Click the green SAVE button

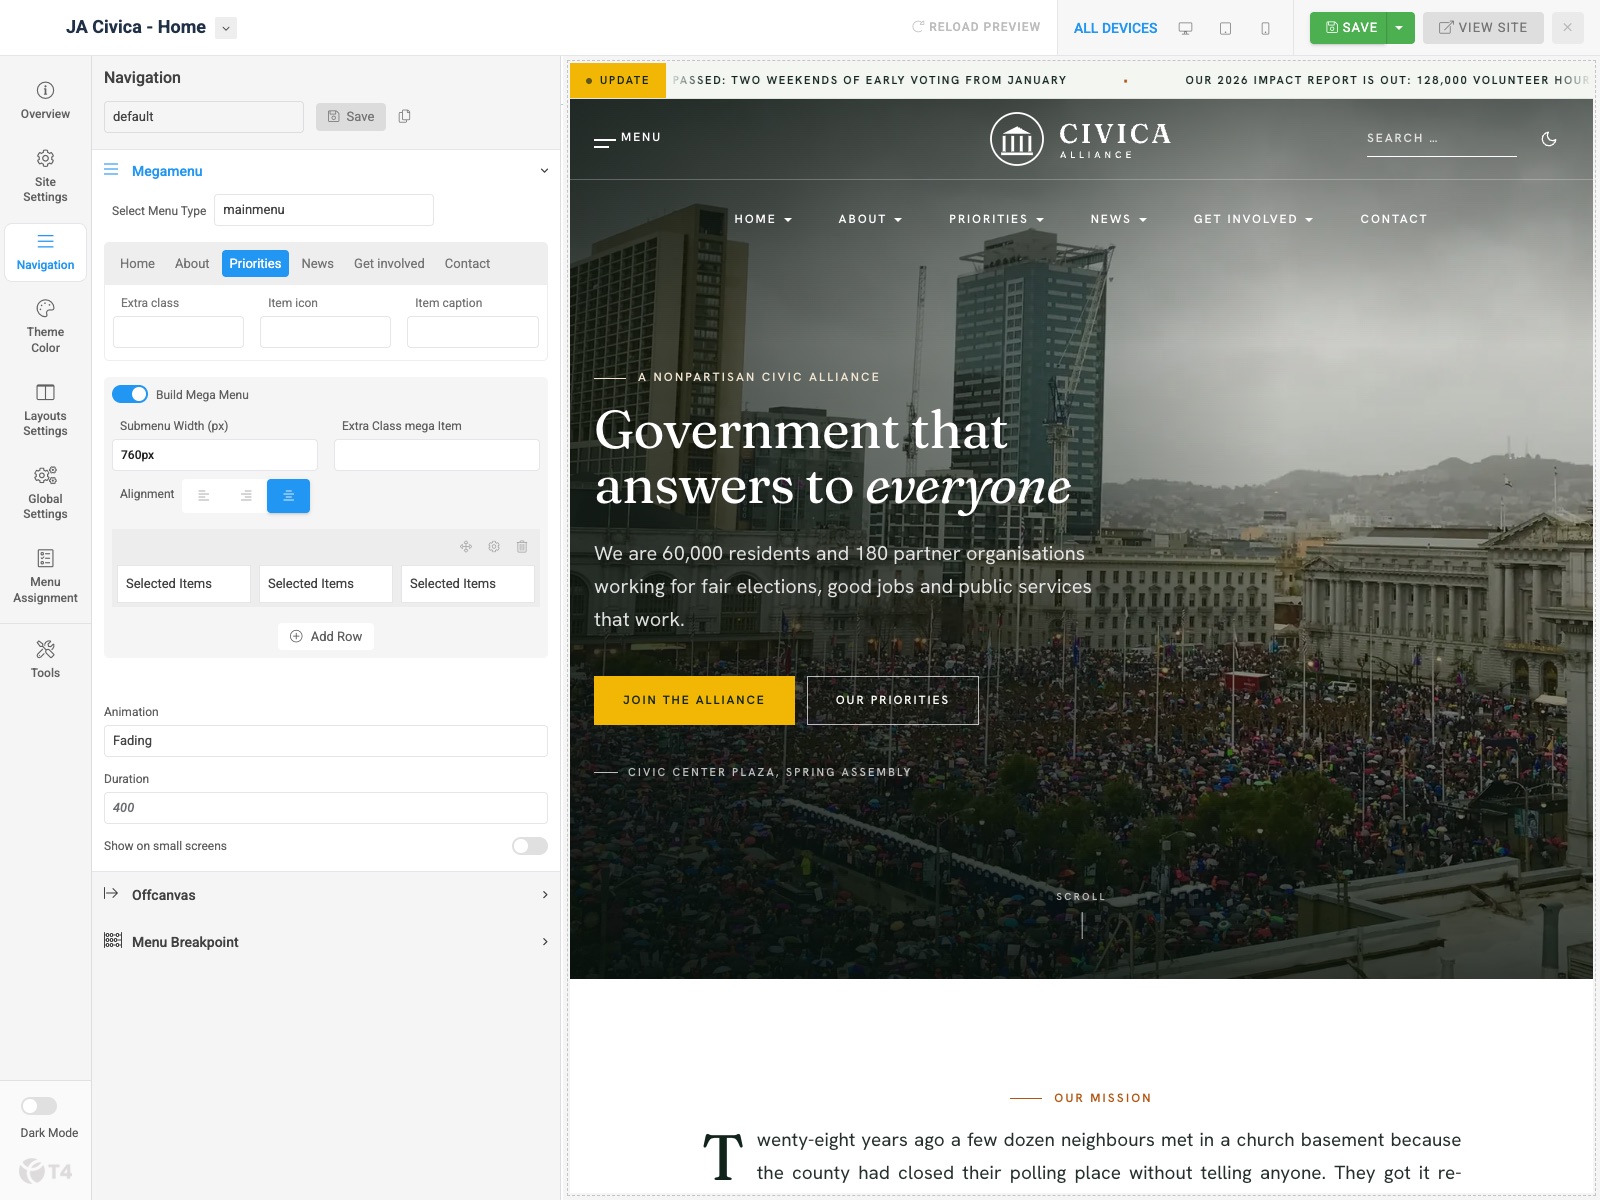1350,28
